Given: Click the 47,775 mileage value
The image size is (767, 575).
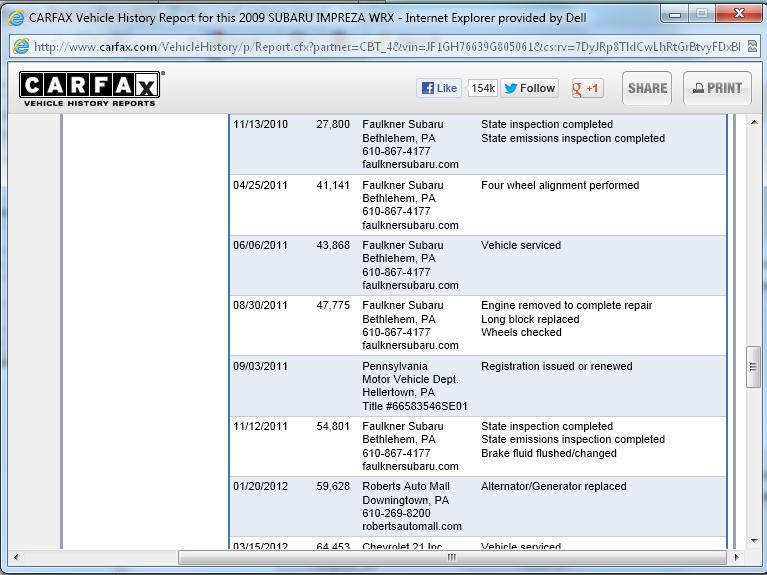Looking at the screenshot, I should coord(333,305).
